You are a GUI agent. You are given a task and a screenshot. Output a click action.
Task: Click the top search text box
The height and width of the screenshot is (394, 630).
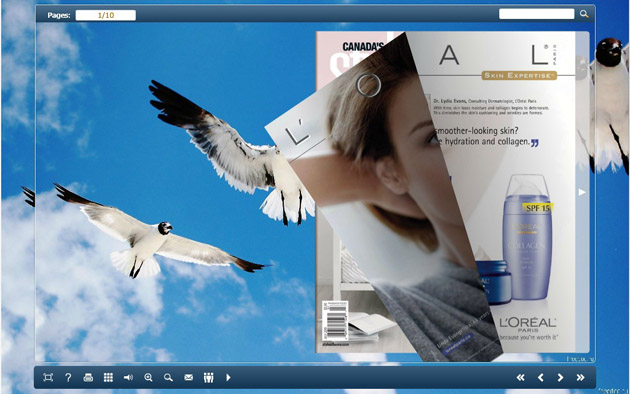click(x=536, y=14)
